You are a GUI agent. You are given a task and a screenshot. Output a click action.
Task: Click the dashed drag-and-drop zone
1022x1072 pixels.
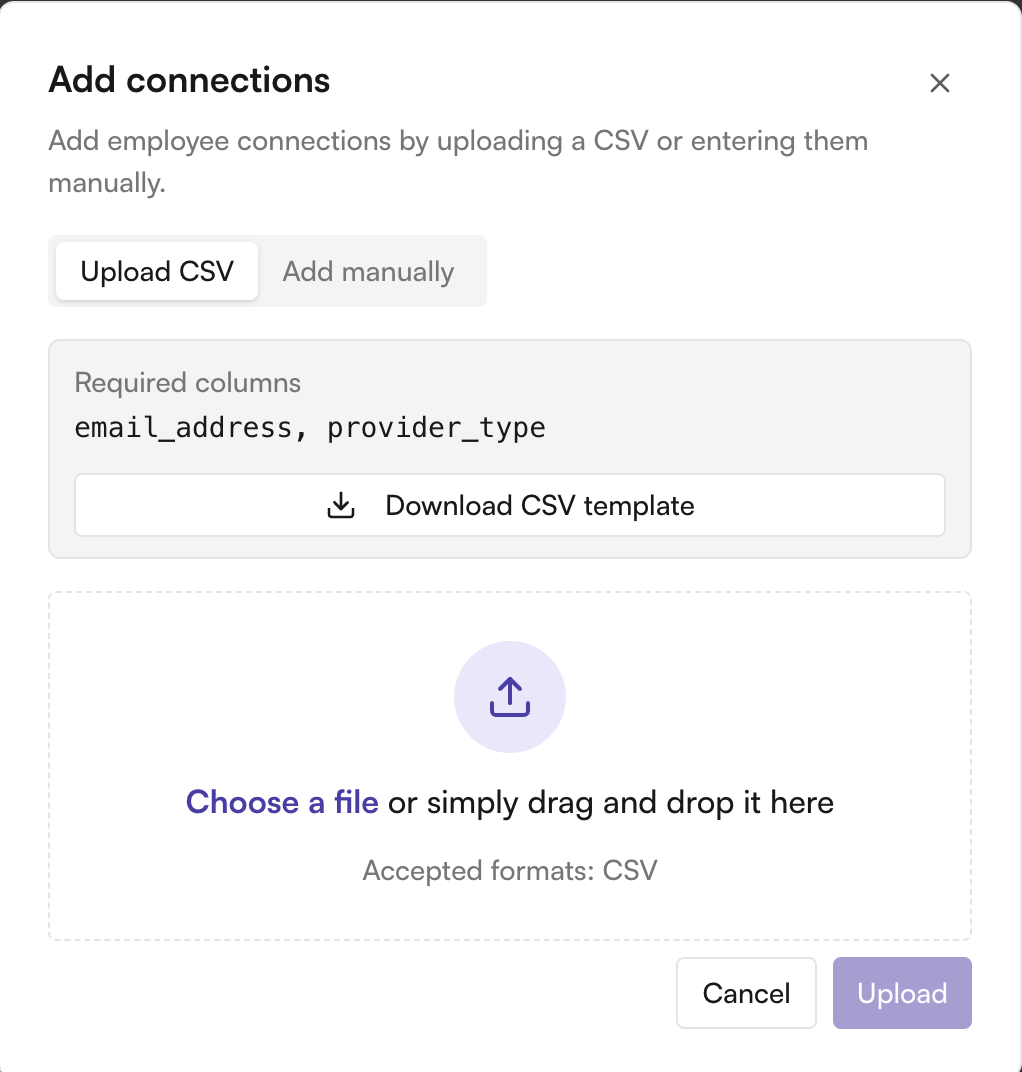click(510, 766)
